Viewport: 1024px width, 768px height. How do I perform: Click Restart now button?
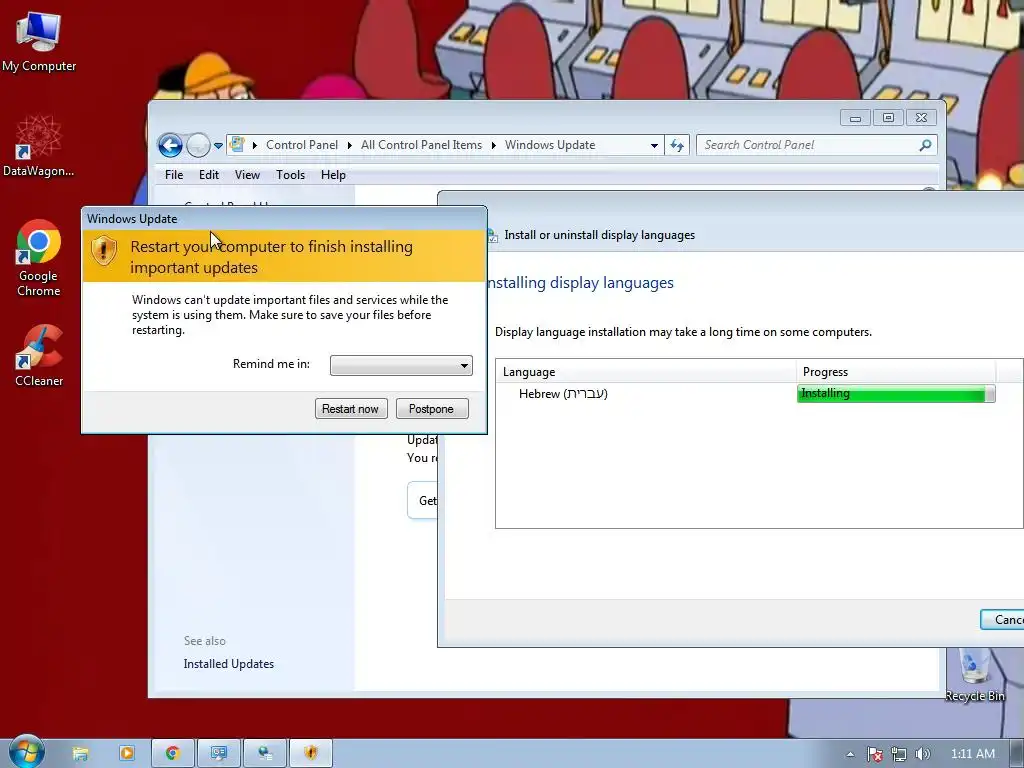[x=351, y=409]
